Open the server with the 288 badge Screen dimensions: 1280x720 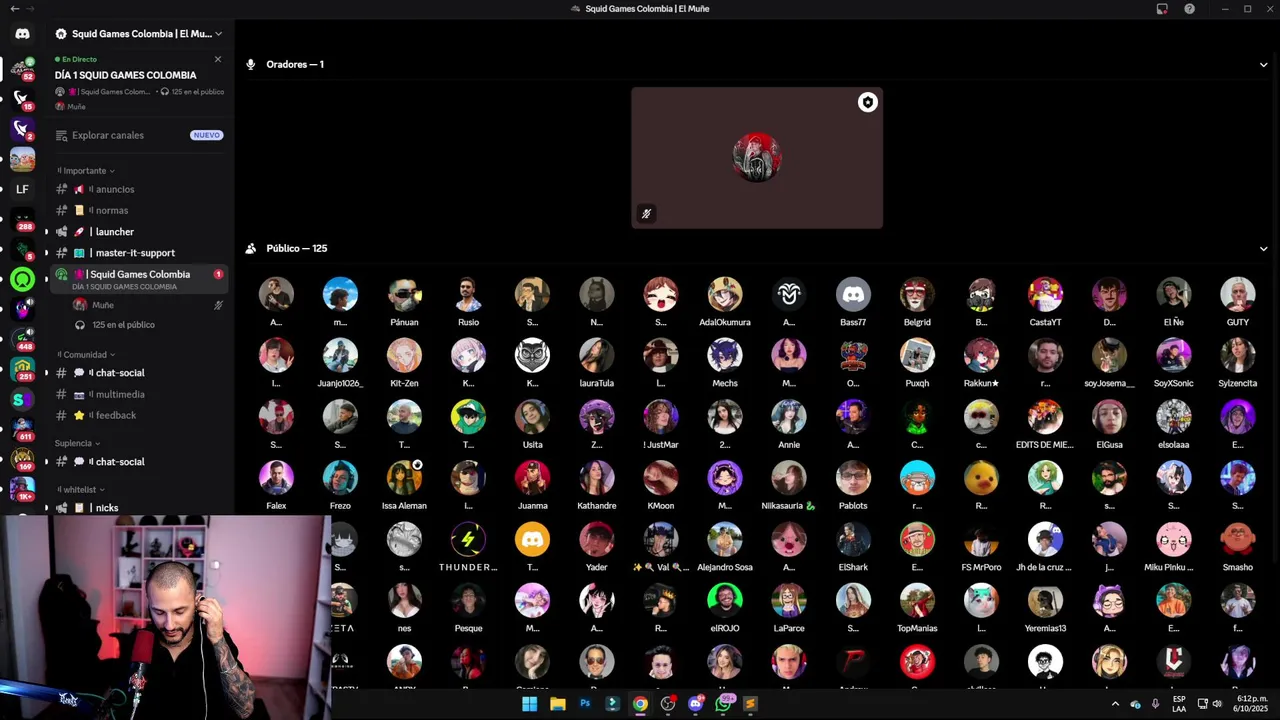[x=22, y=219]
